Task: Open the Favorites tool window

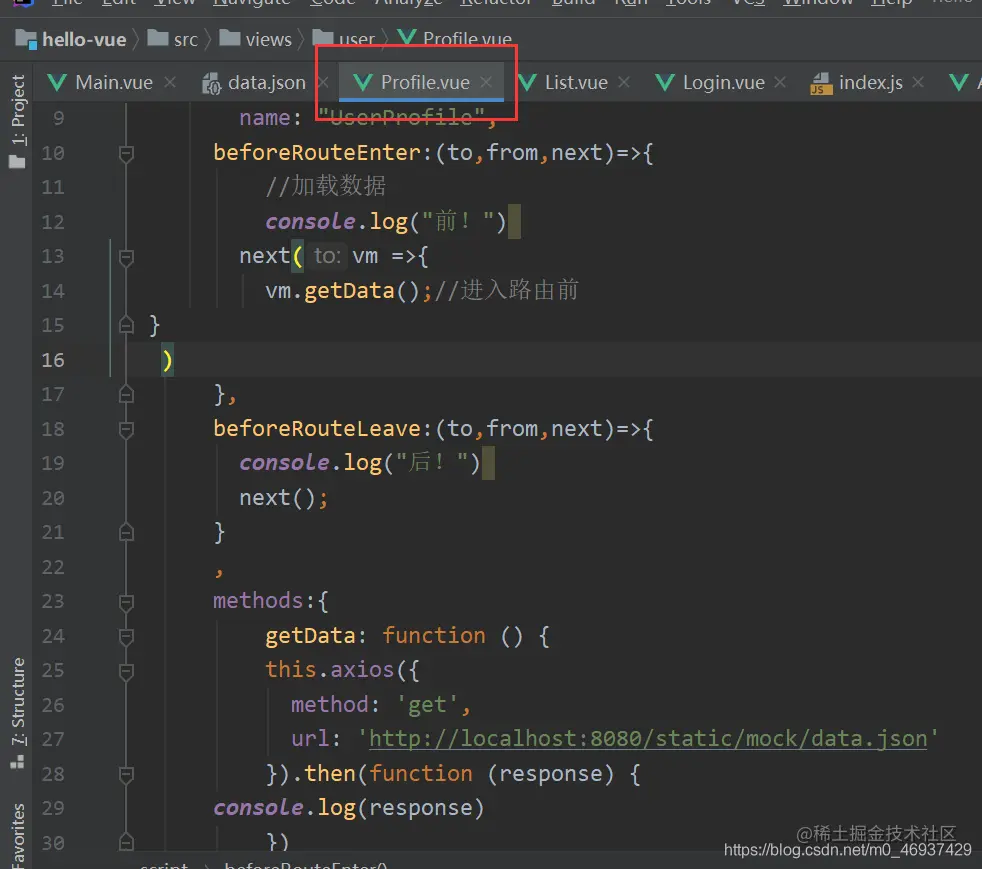Action: point(18,835)
